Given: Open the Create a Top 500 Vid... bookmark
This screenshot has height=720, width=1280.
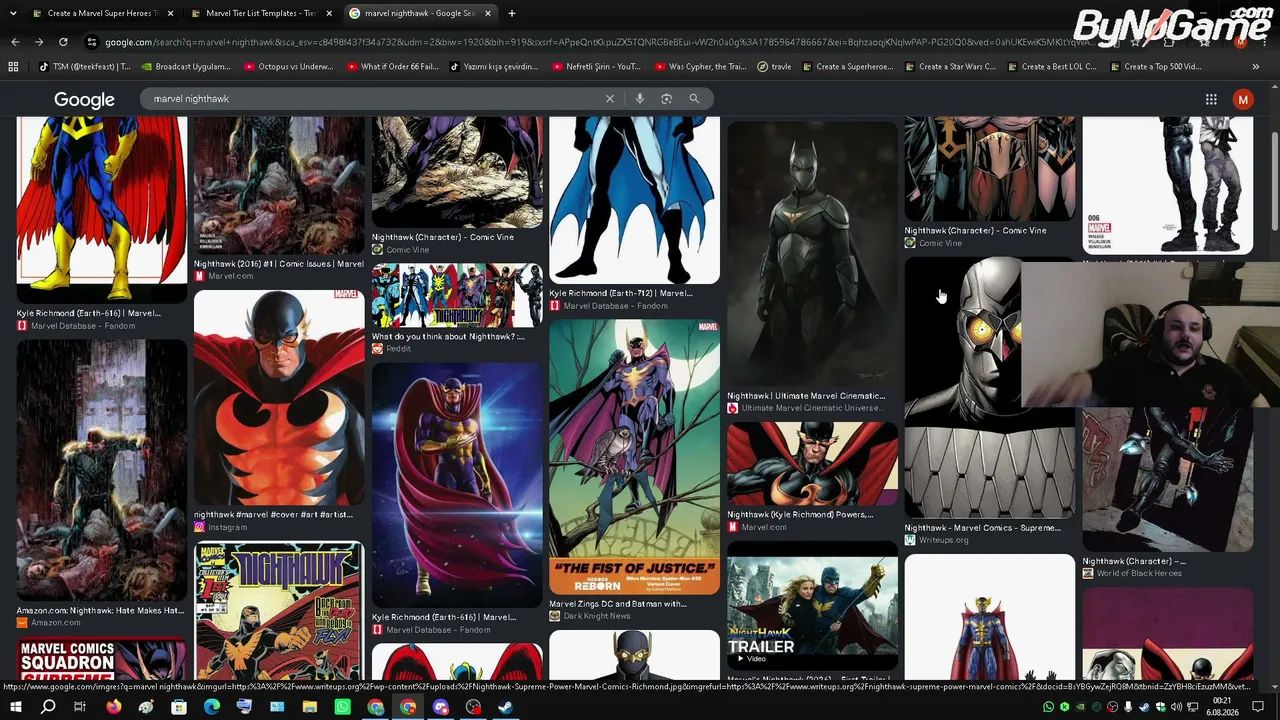Looking at the screenshot, I should click(x=1155, y=67).
